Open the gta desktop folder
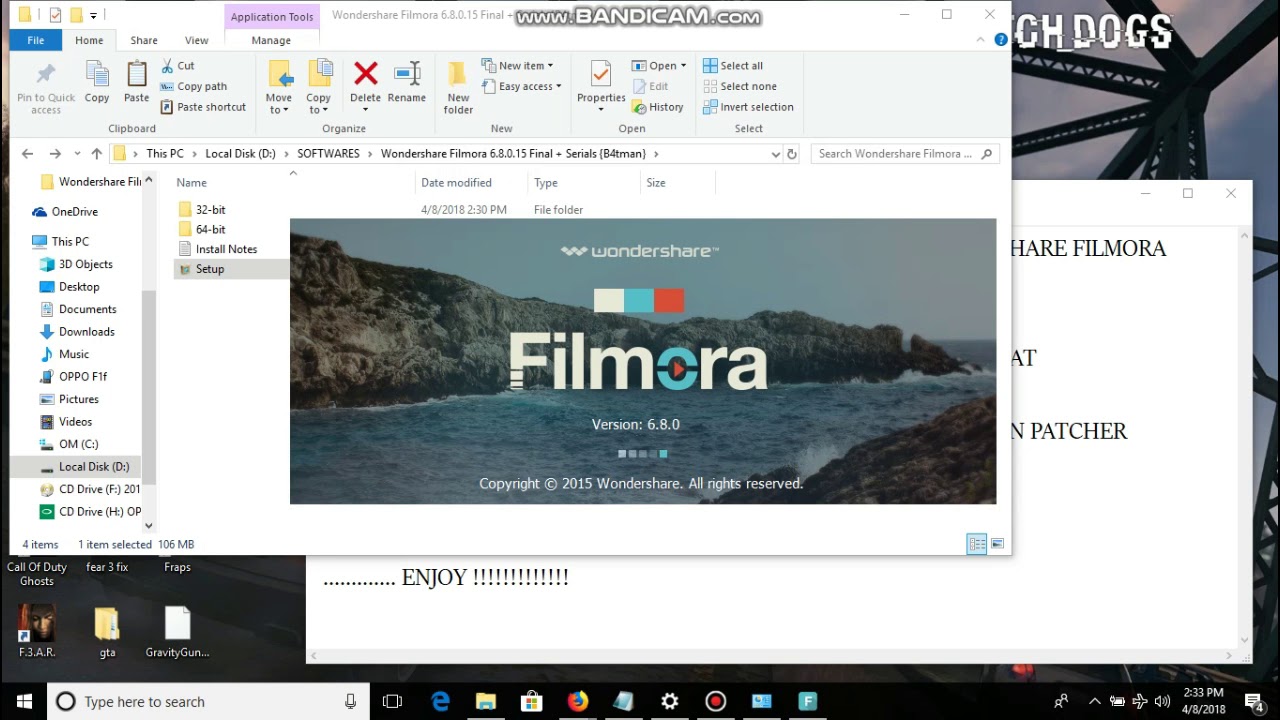Viewport: 1280px width, 720px height. pyautogui.click(x=107, y=633)
